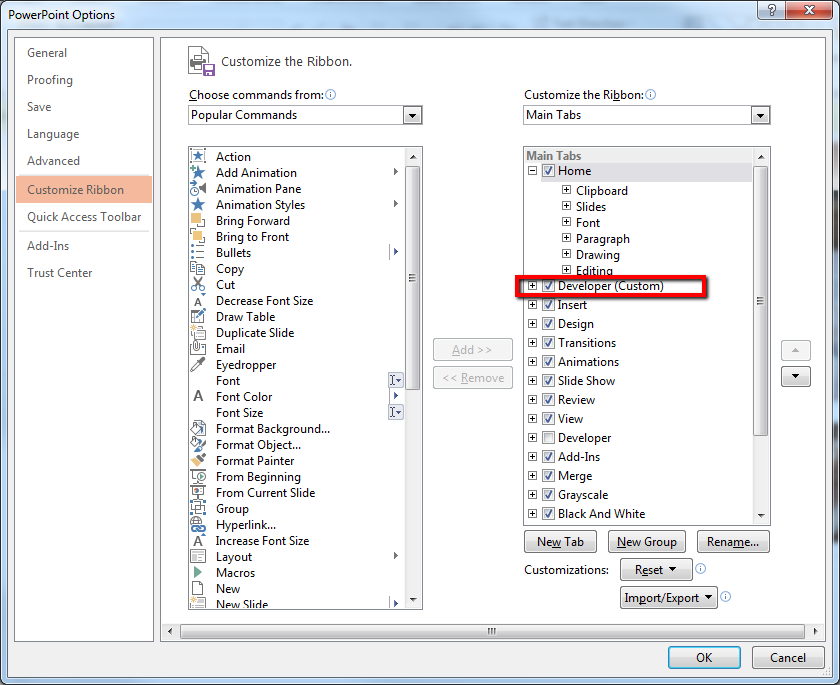Viewport: 840px width, 685px height.
Task: Expand the Review tab node
Action: coord(532,400)
